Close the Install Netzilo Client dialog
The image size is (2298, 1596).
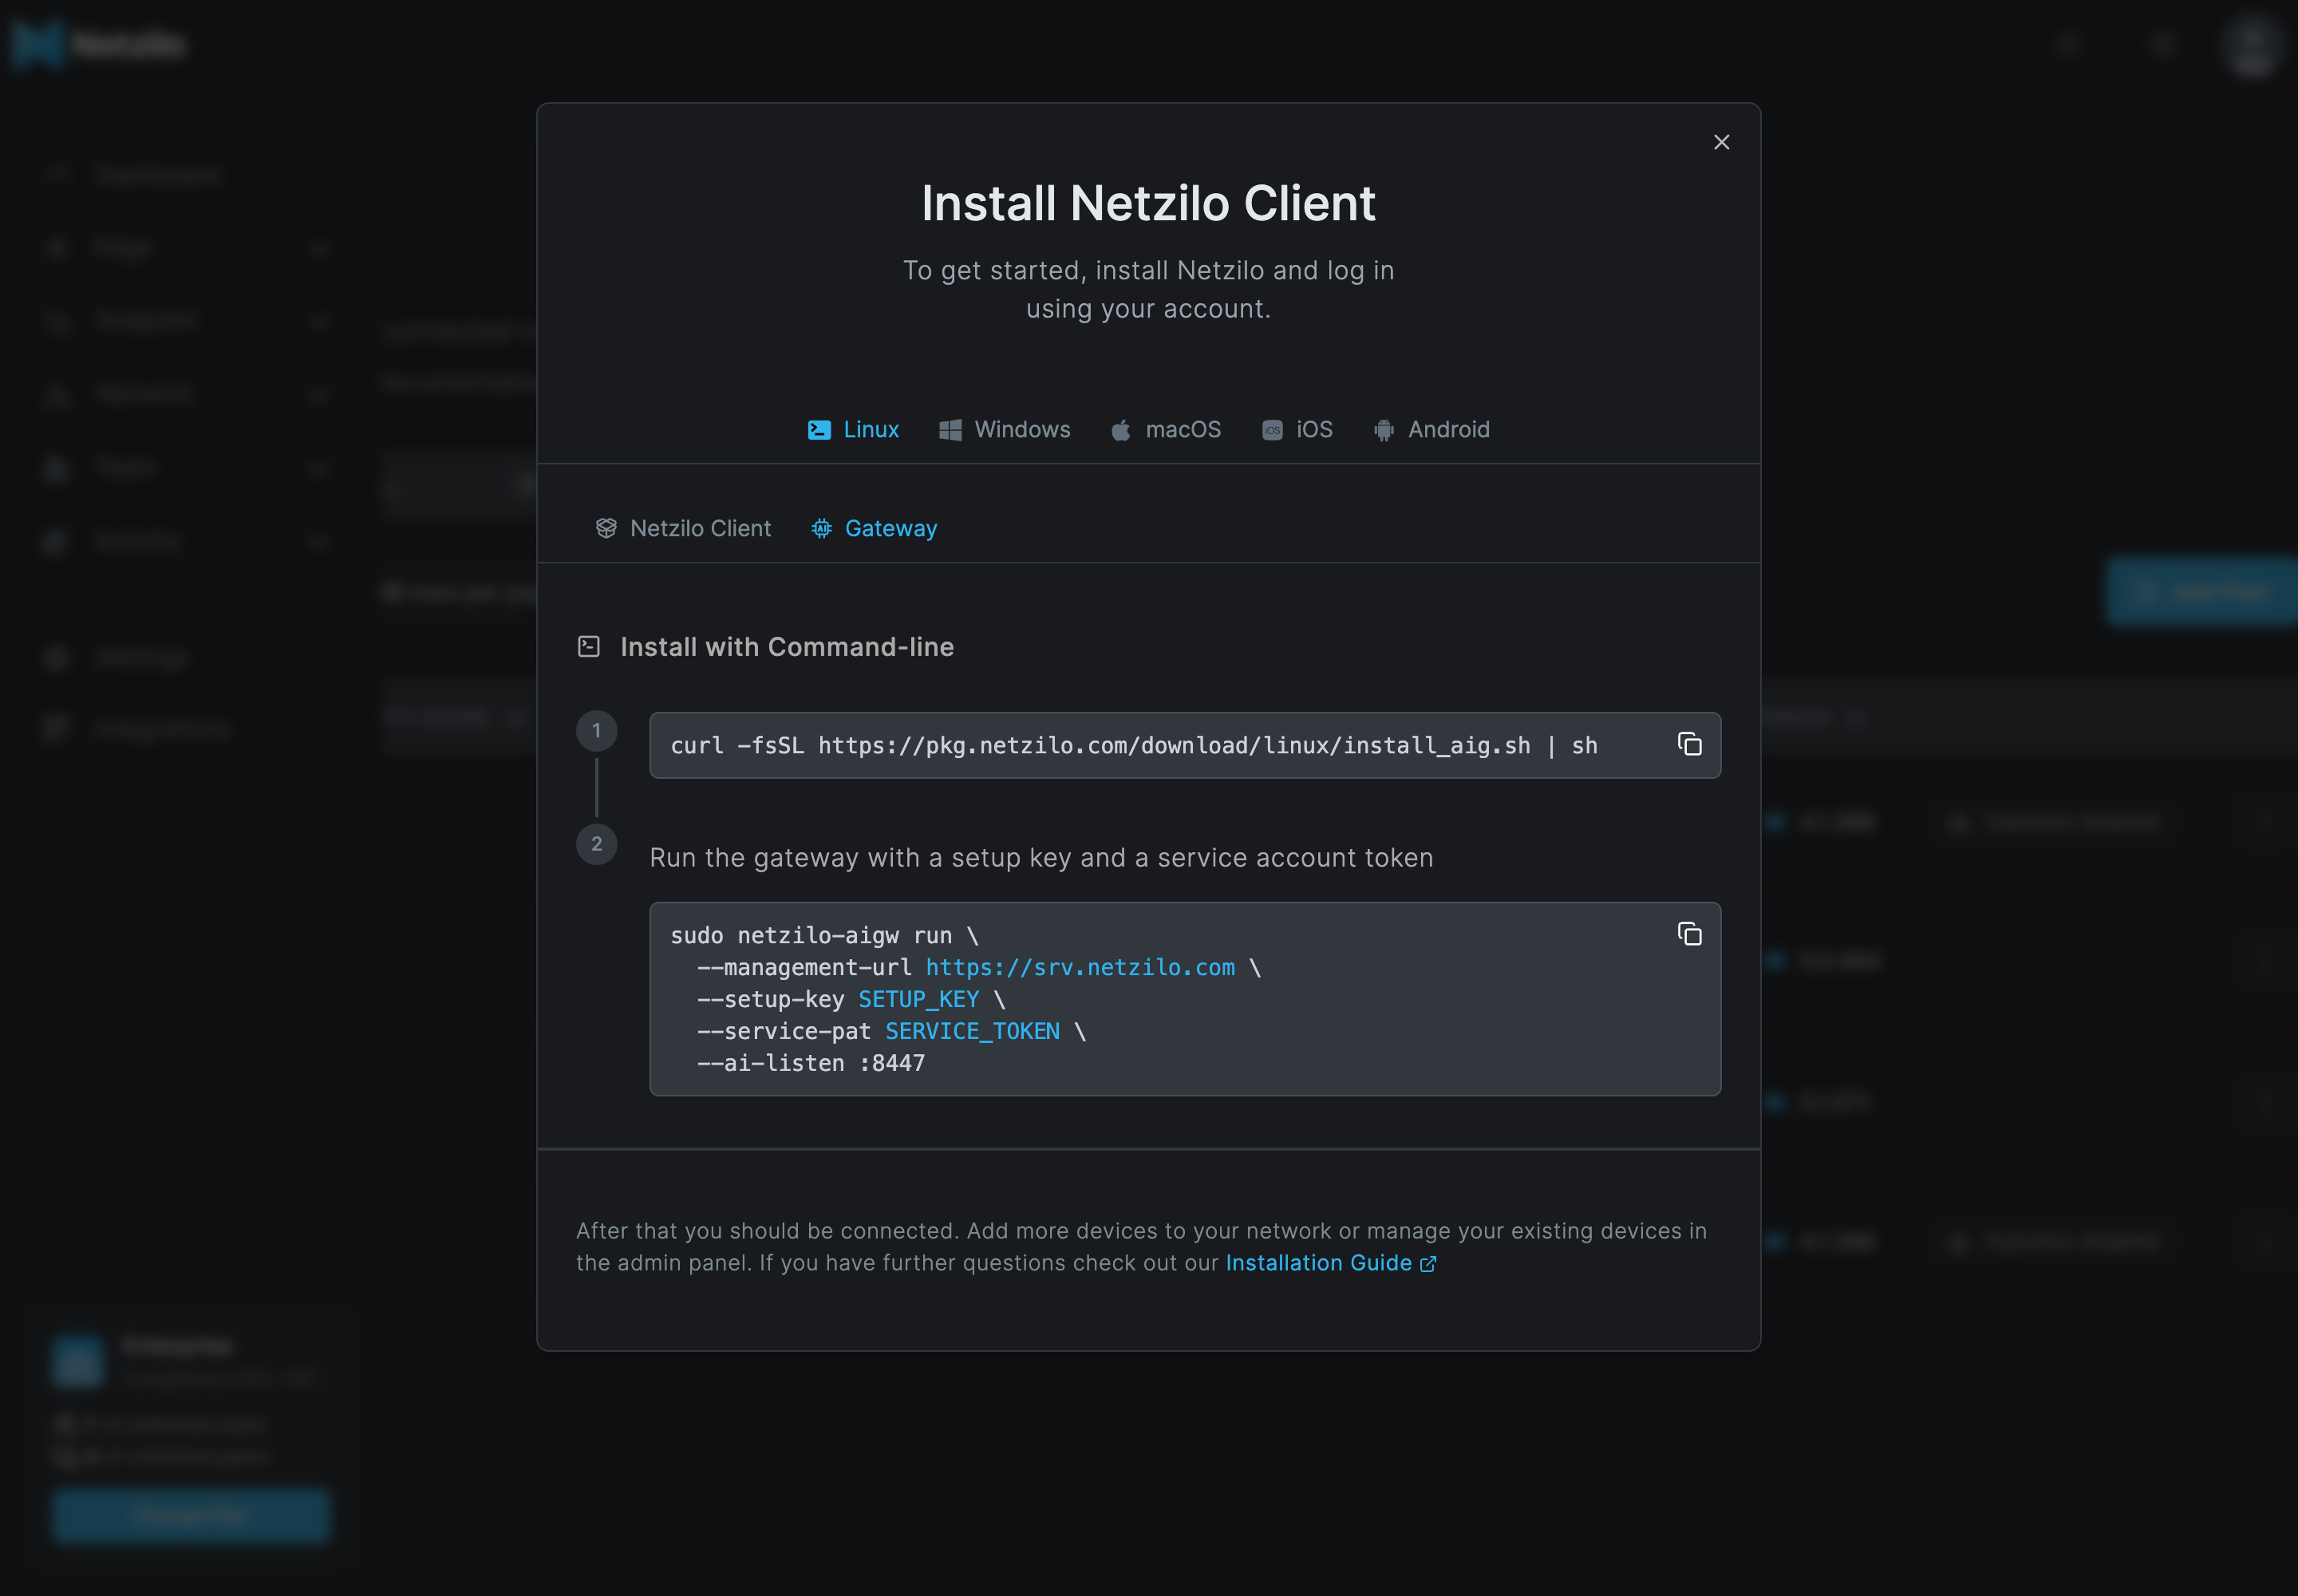(1721, 142)
